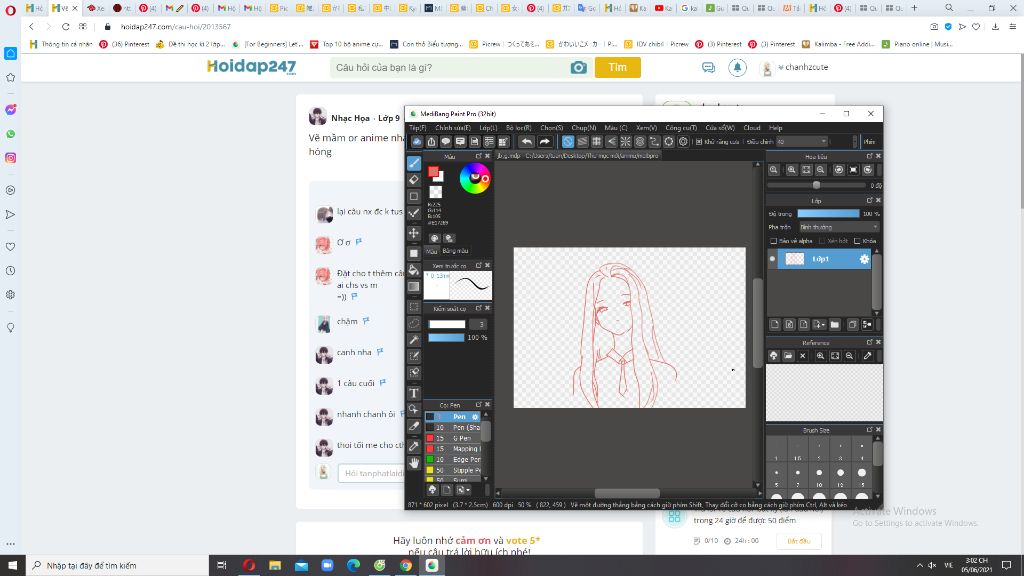Screen dimensions: 1024x576
Task: Enable the Bảo vệ alpha checkbox
Action: 774,241
